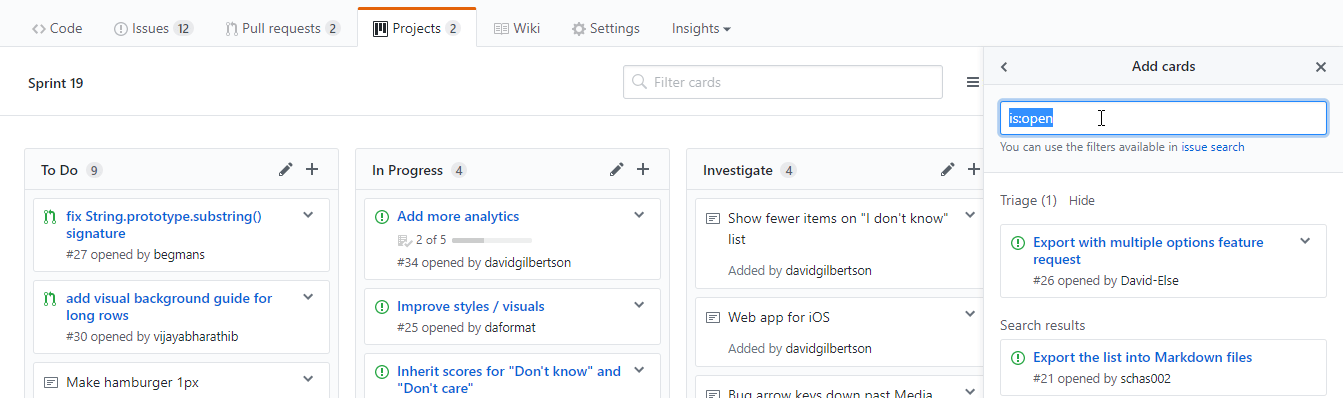
Task: Open the project menu hamburger icon
Action: pyautogui.click(x=973, y=83)
